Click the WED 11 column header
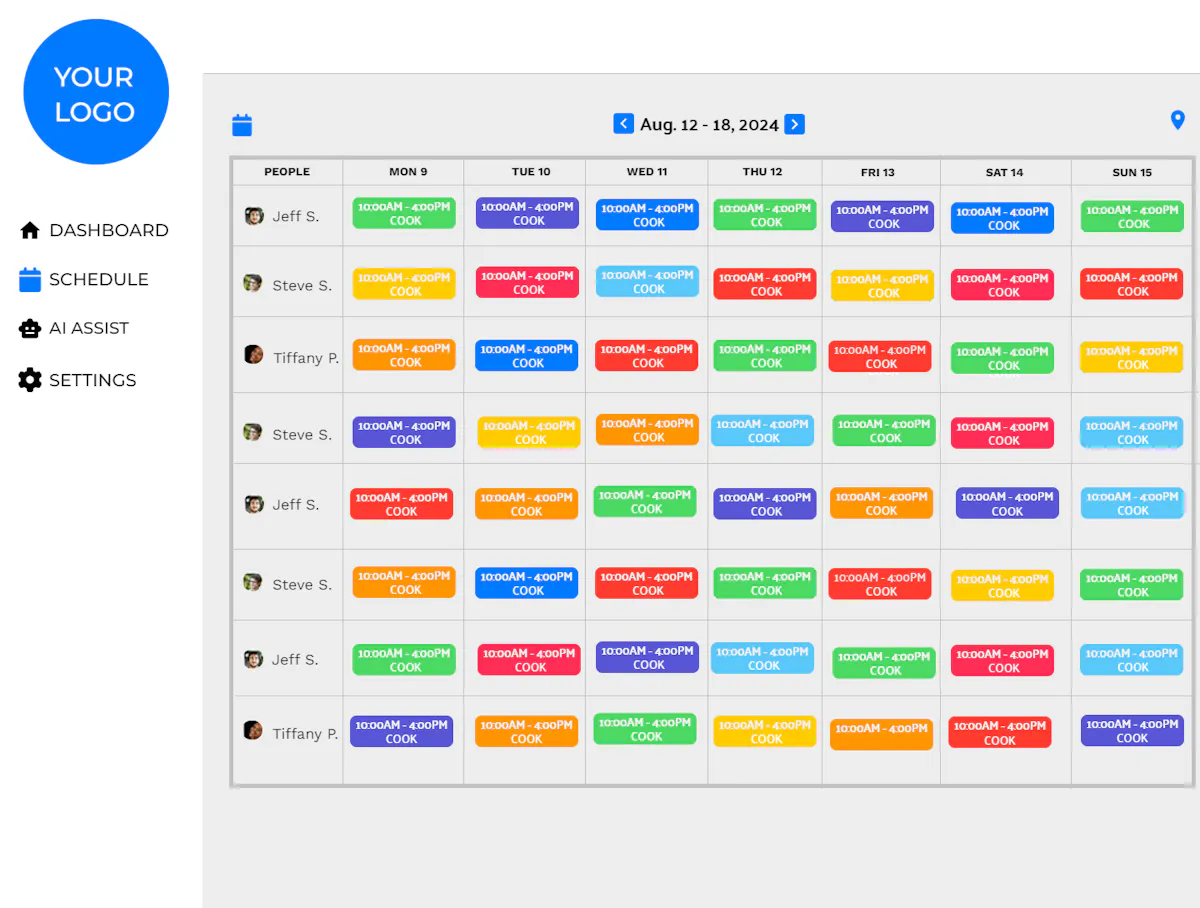Viewport: 1200px width, 908px height. coord(647,172)
